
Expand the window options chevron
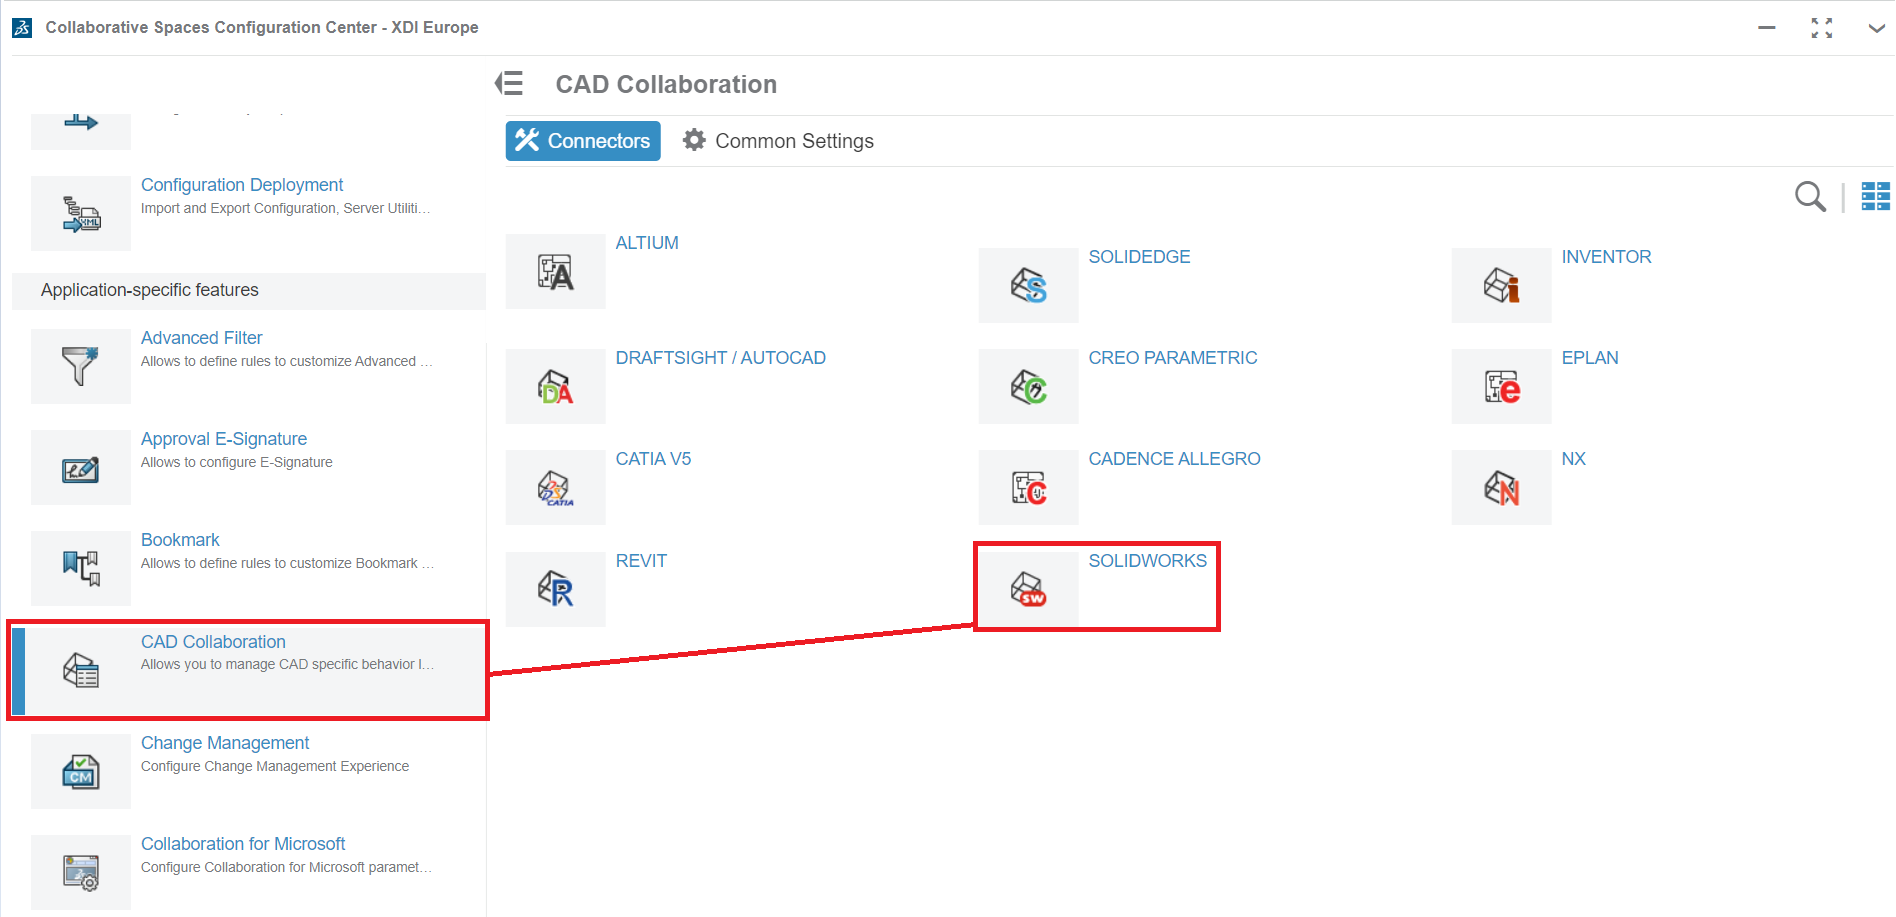1876,28
